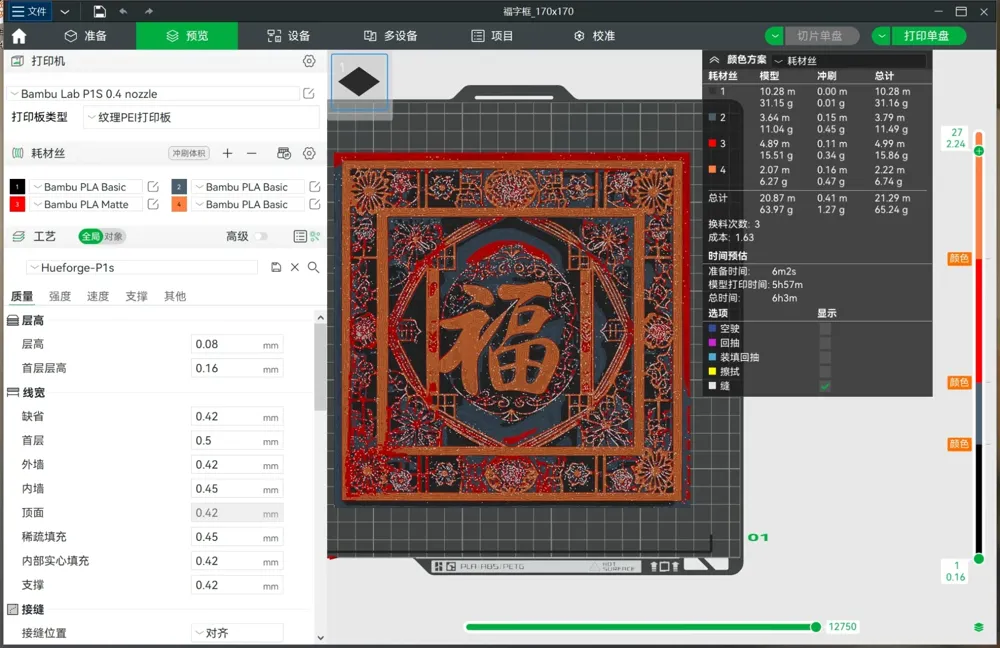Image resolution: width=1000 pixels, height=648 pixels.
Task: Switch to the 项目 tab
Action: (492, 36)
